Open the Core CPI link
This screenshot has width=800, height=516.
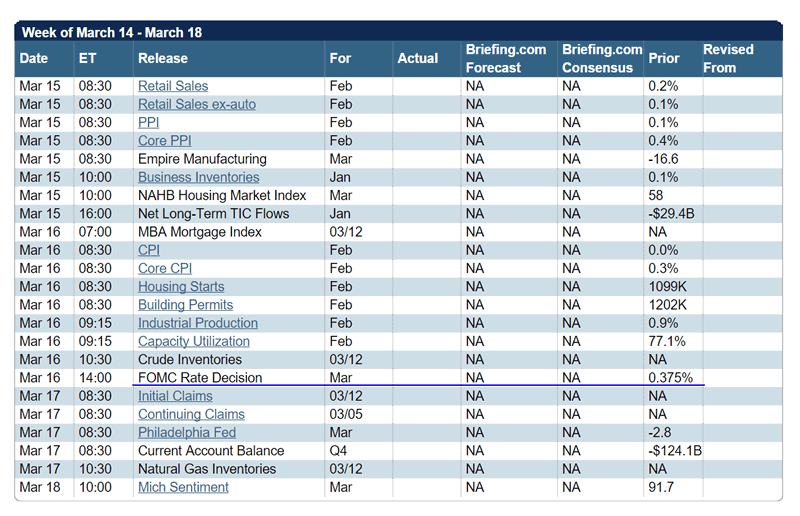(165, 268)
